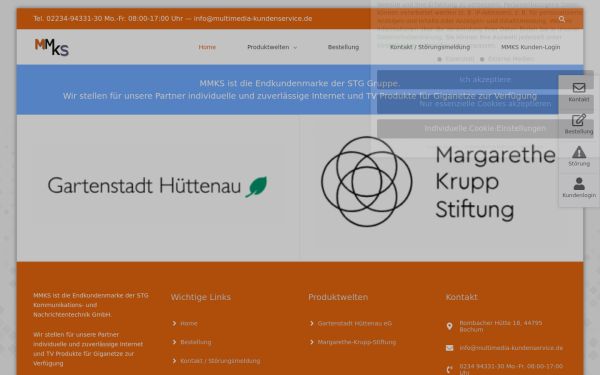Click chevron beside footer Bestellung link
This screenshot has height=375, width=600.
174,342
